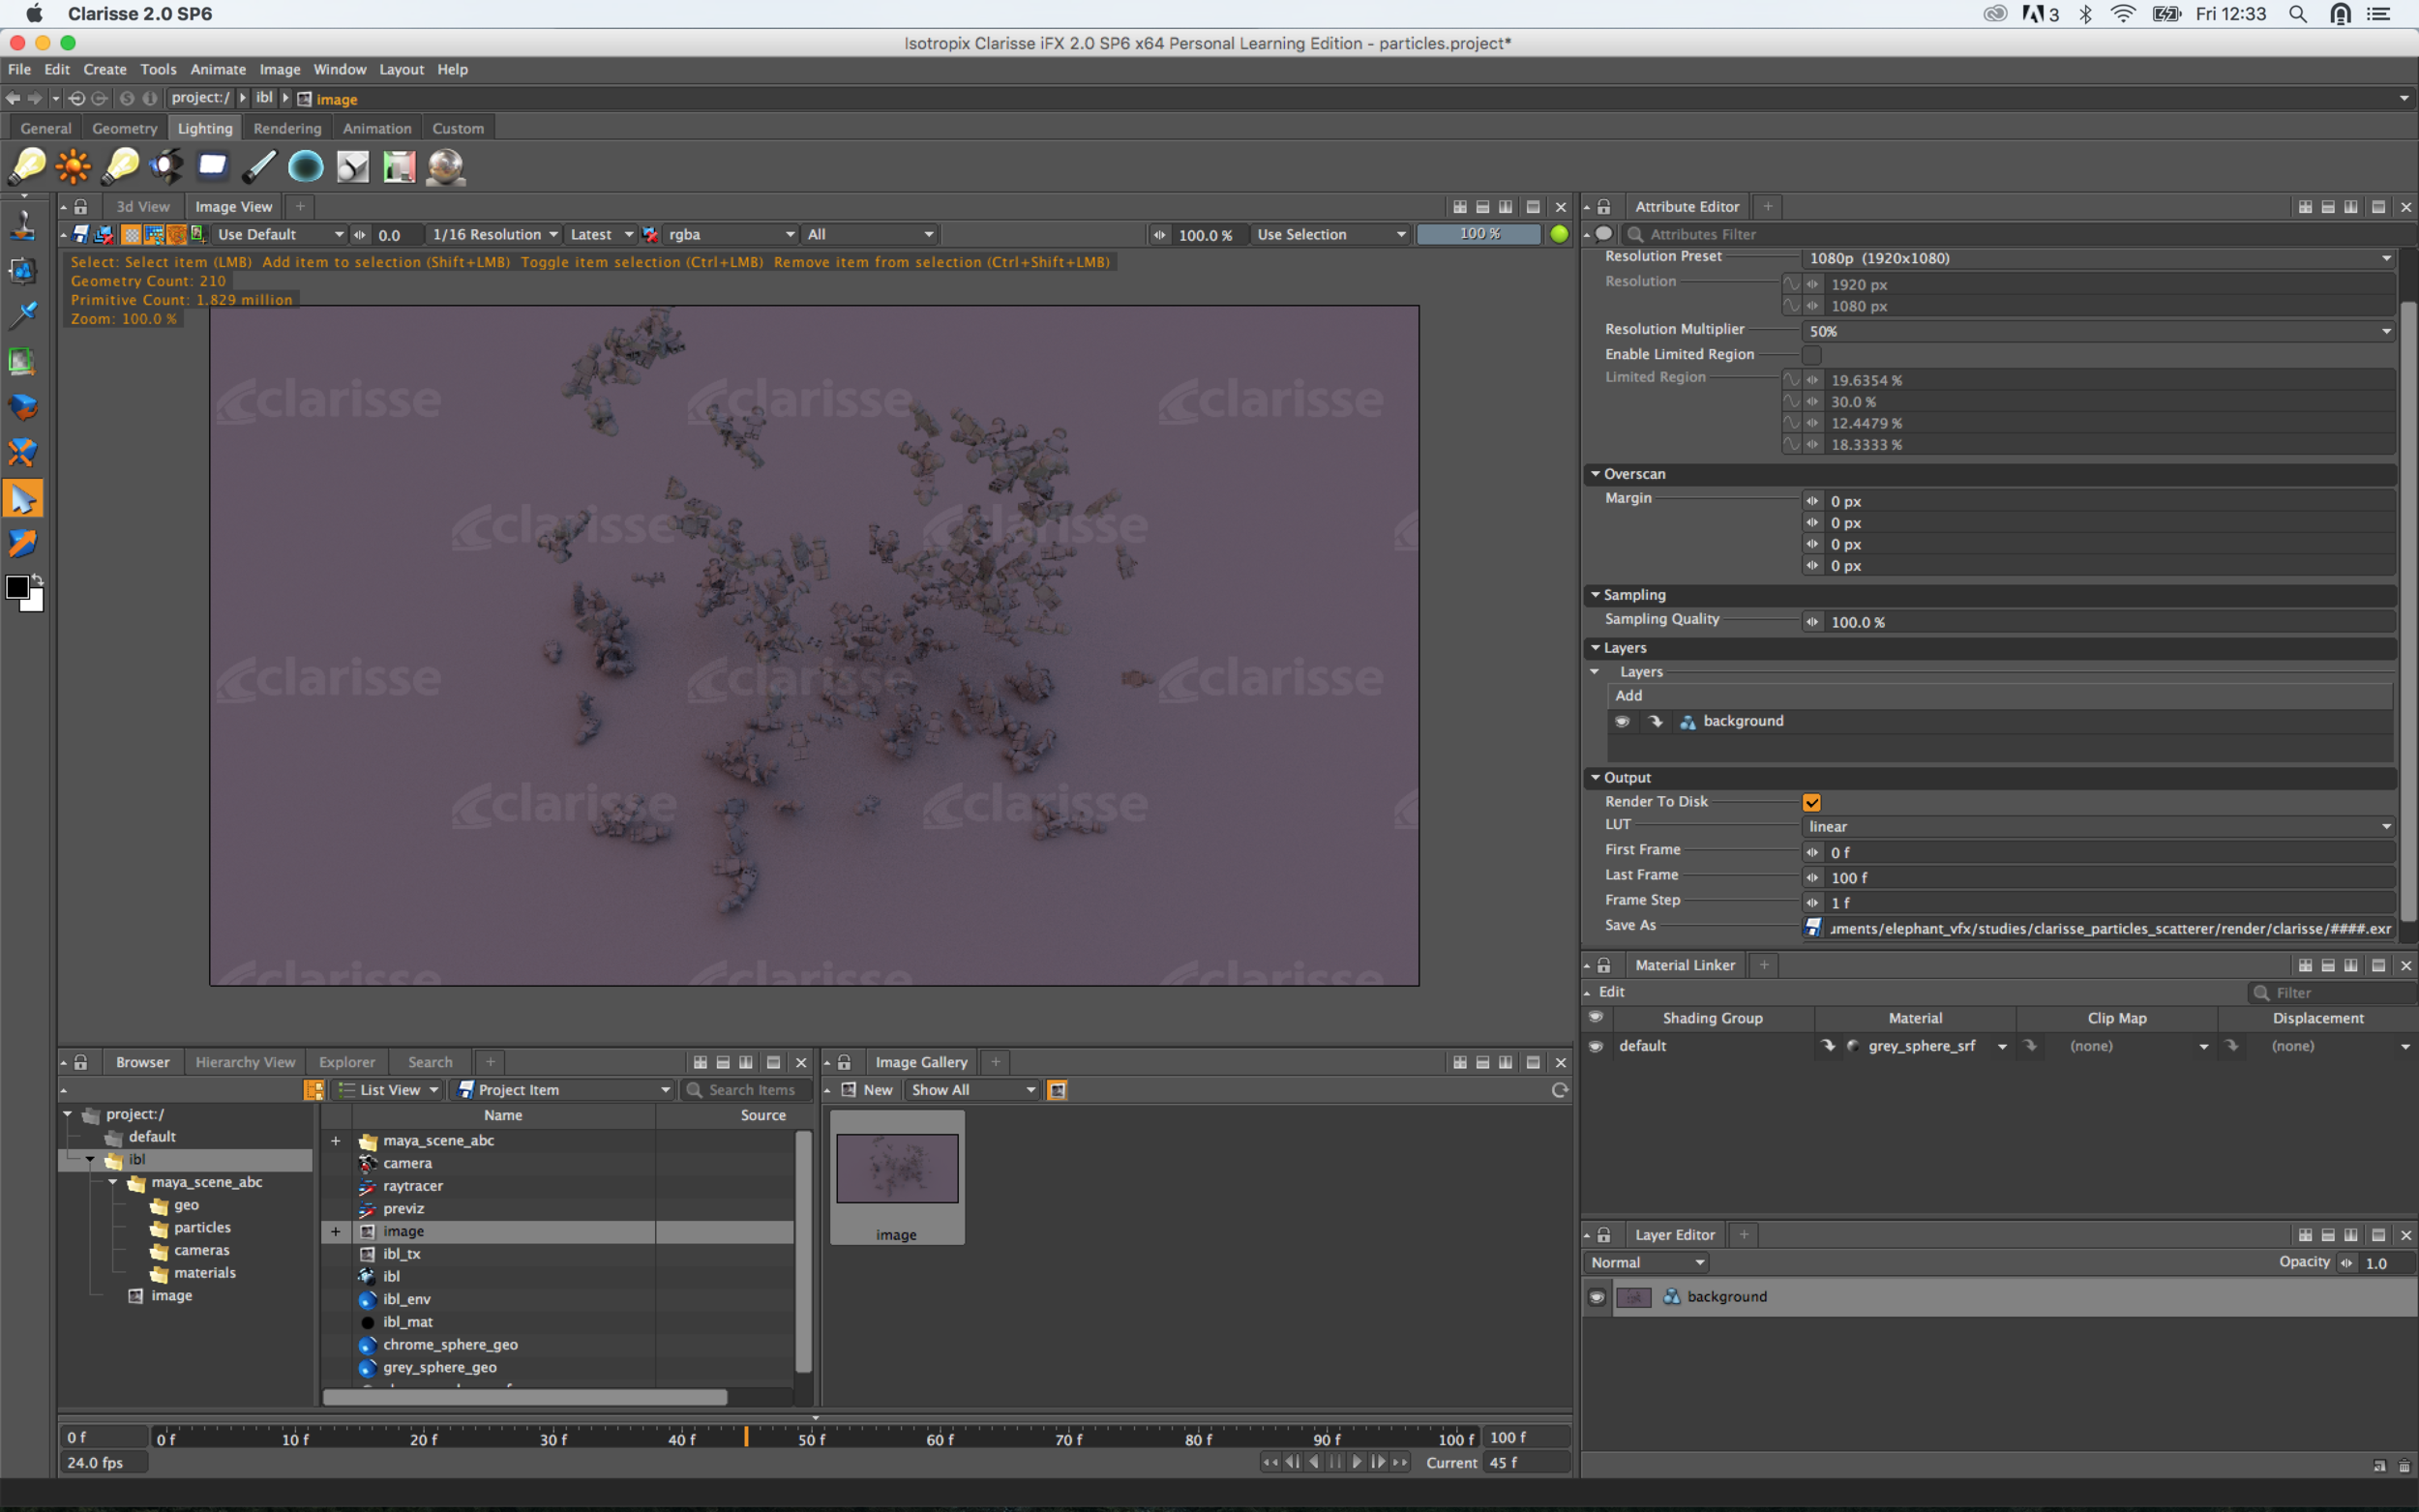Select the orange sun light icon
This screenshot has width=2419, height=1512.
pyautogui.click(x=73, y=166)
